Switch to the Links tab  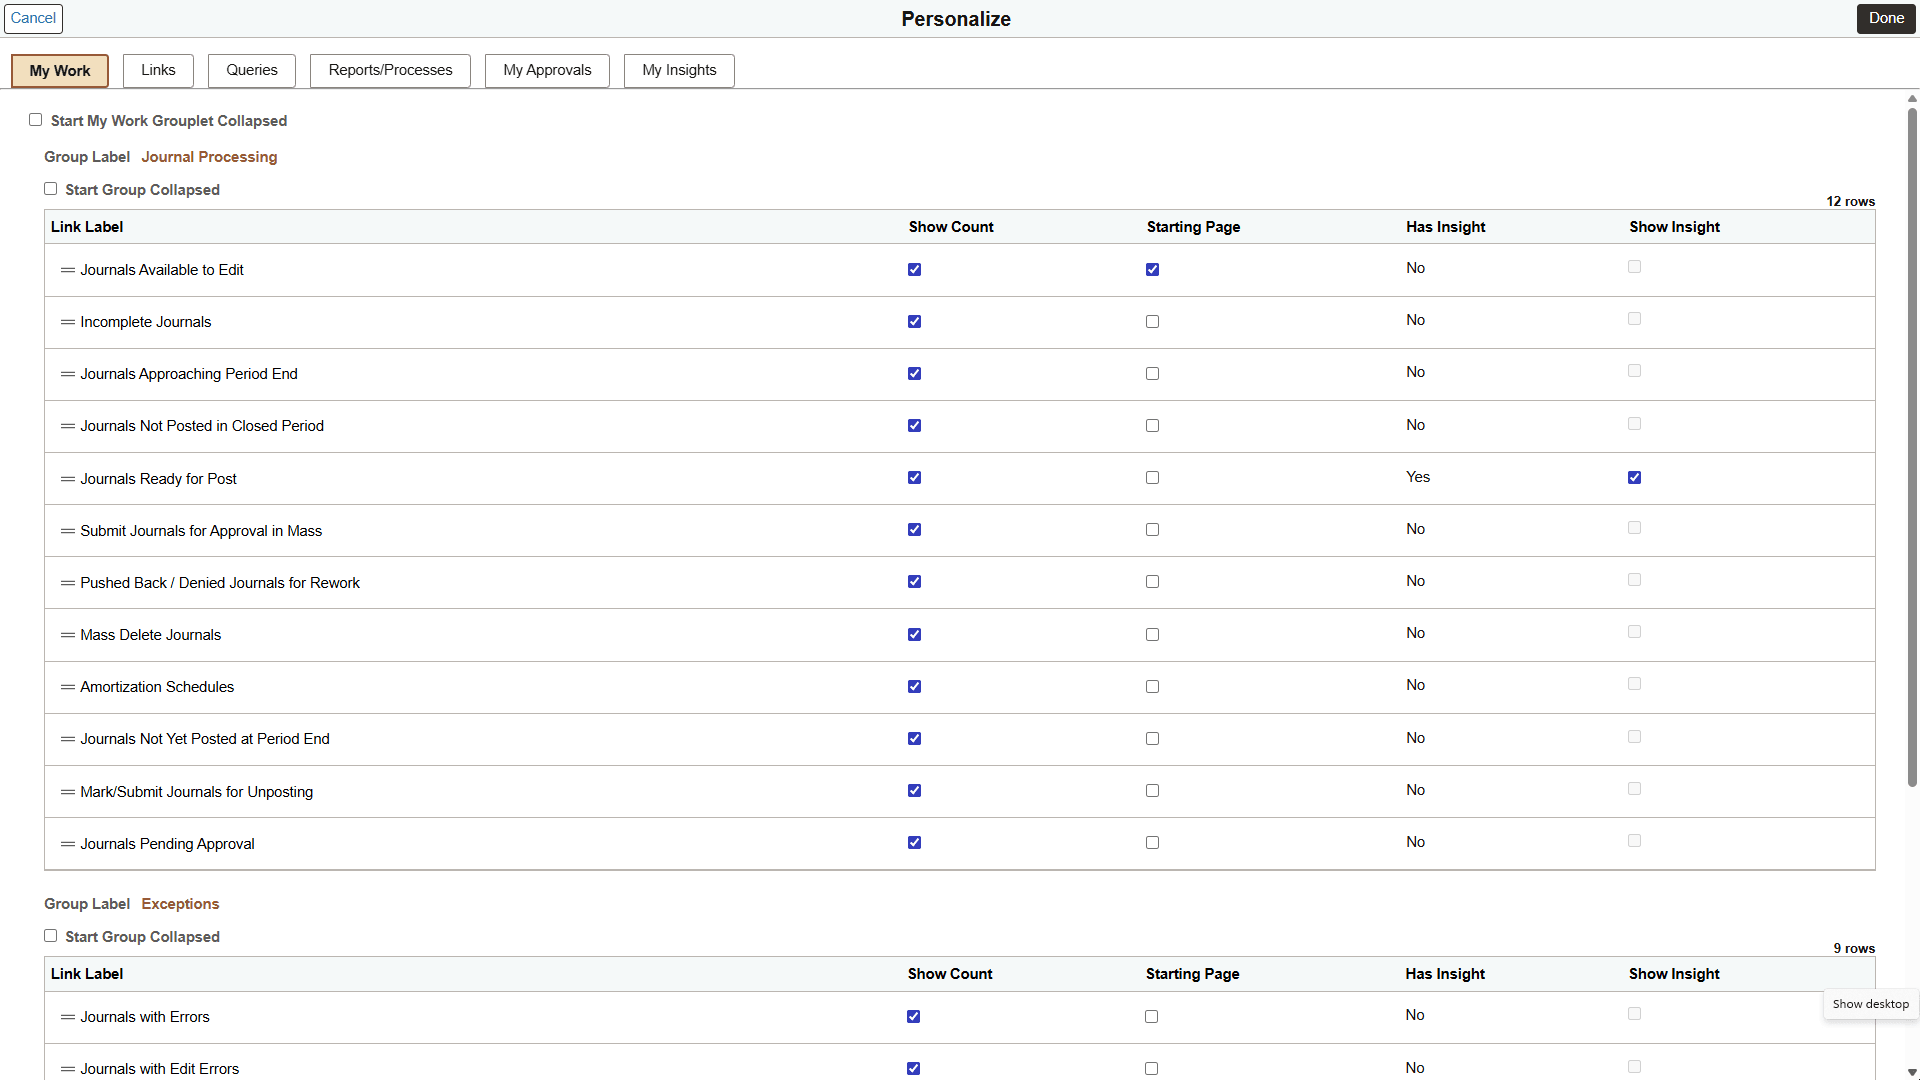point(158,70)
